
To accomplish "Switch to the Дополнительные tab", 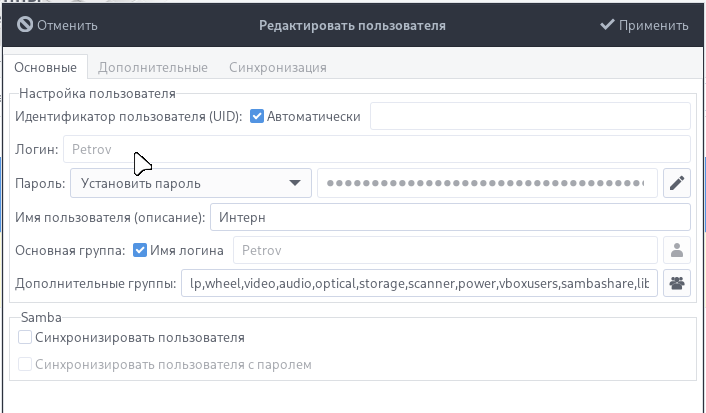I will [x=152, y=67].
